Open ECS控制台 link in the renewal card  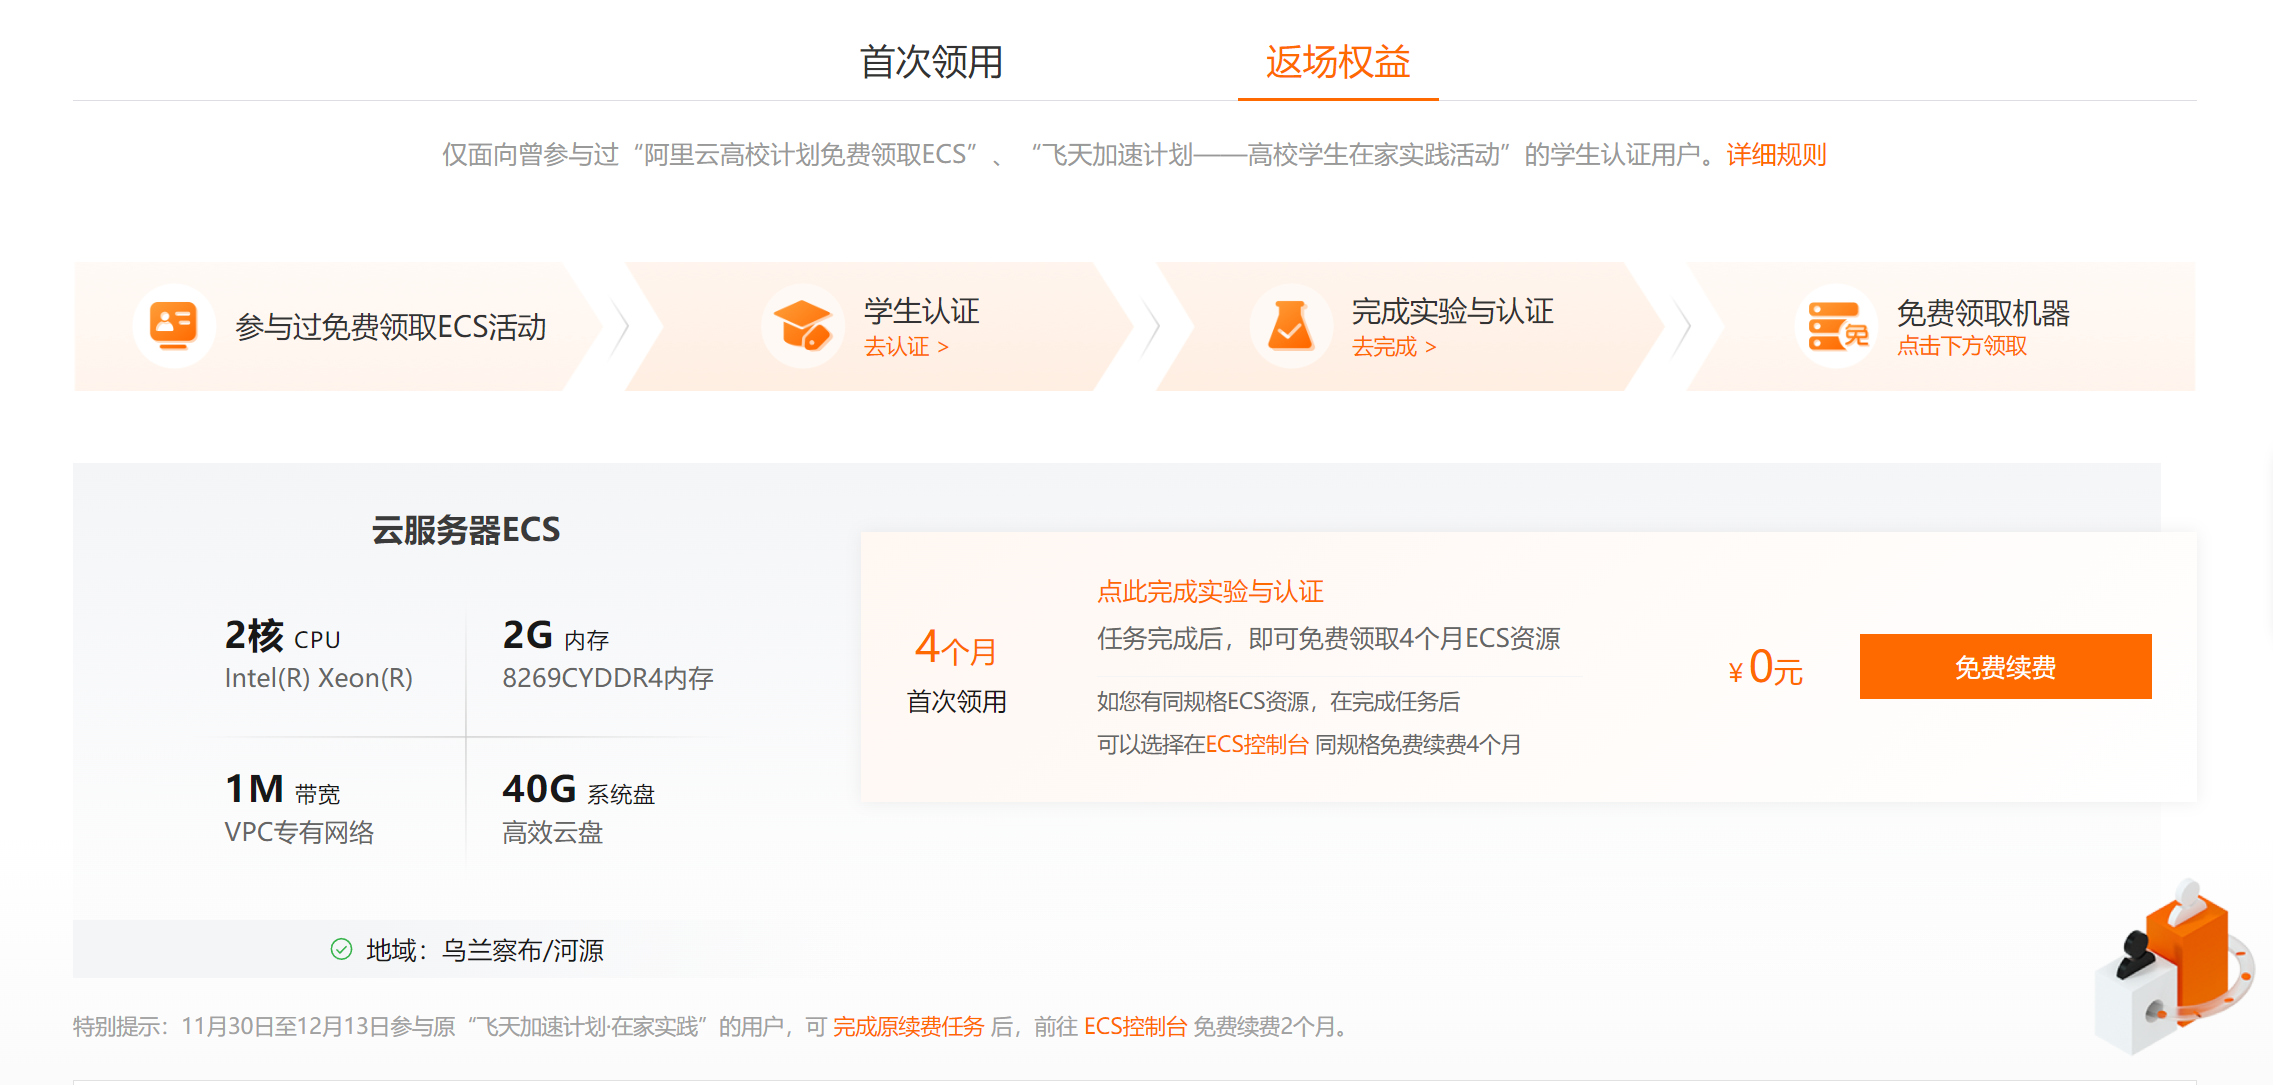(1257, 745)
